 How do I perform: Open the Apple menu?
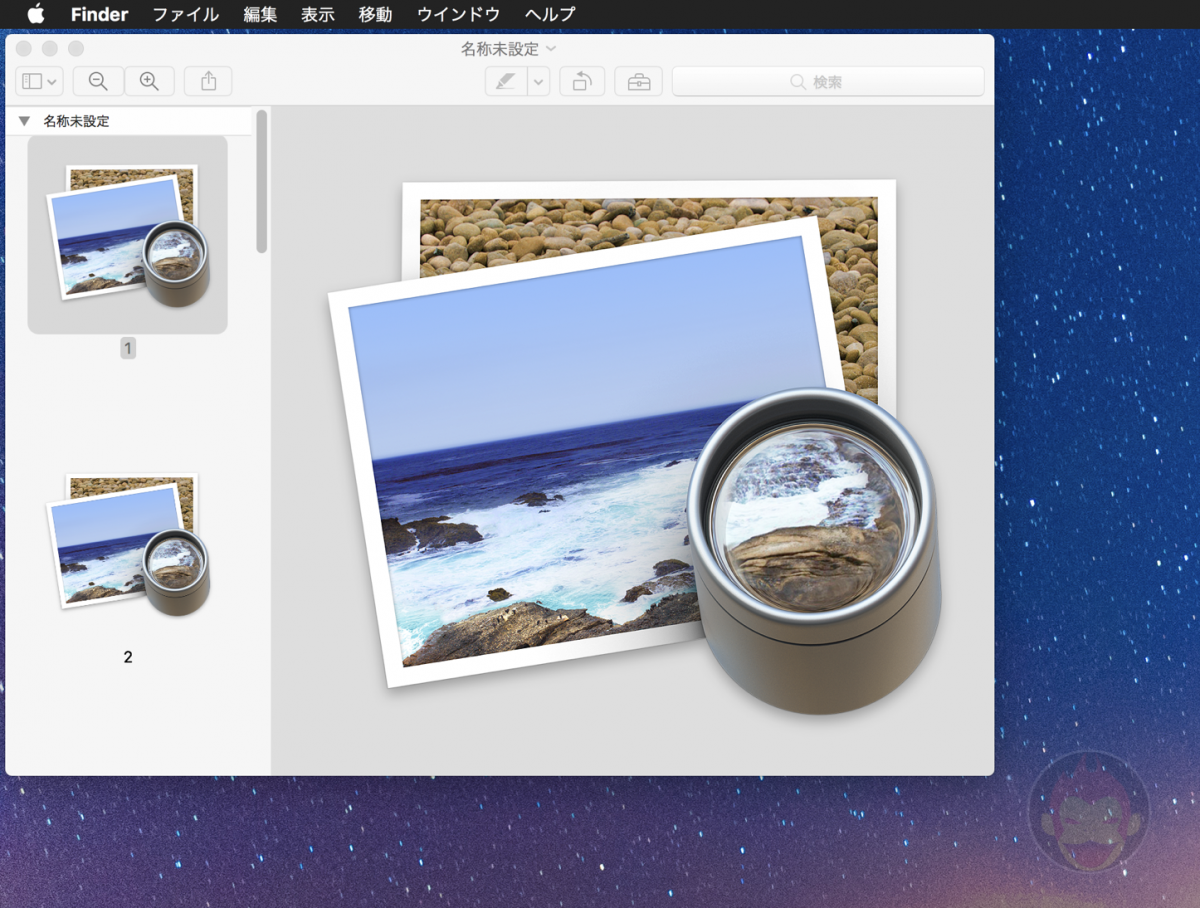(36, 14)
